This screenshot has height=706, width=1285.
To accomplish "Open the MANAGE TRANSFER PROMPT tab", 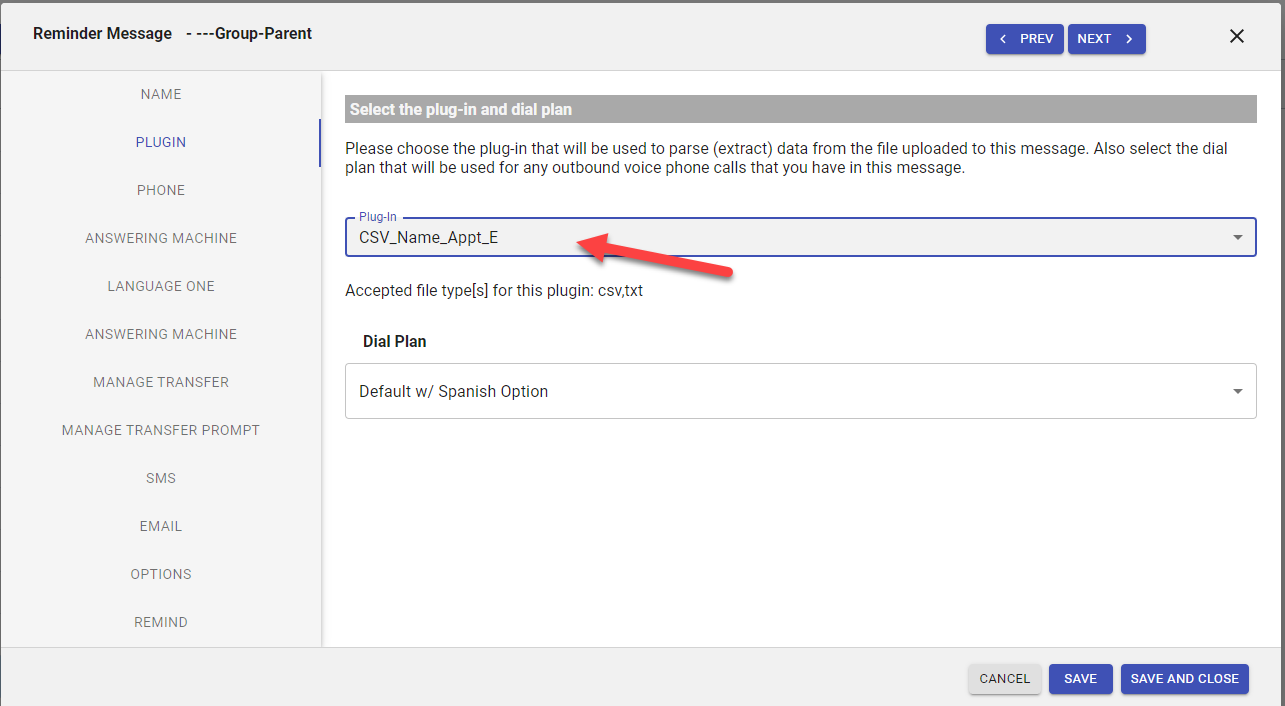I will click(161, 430).
